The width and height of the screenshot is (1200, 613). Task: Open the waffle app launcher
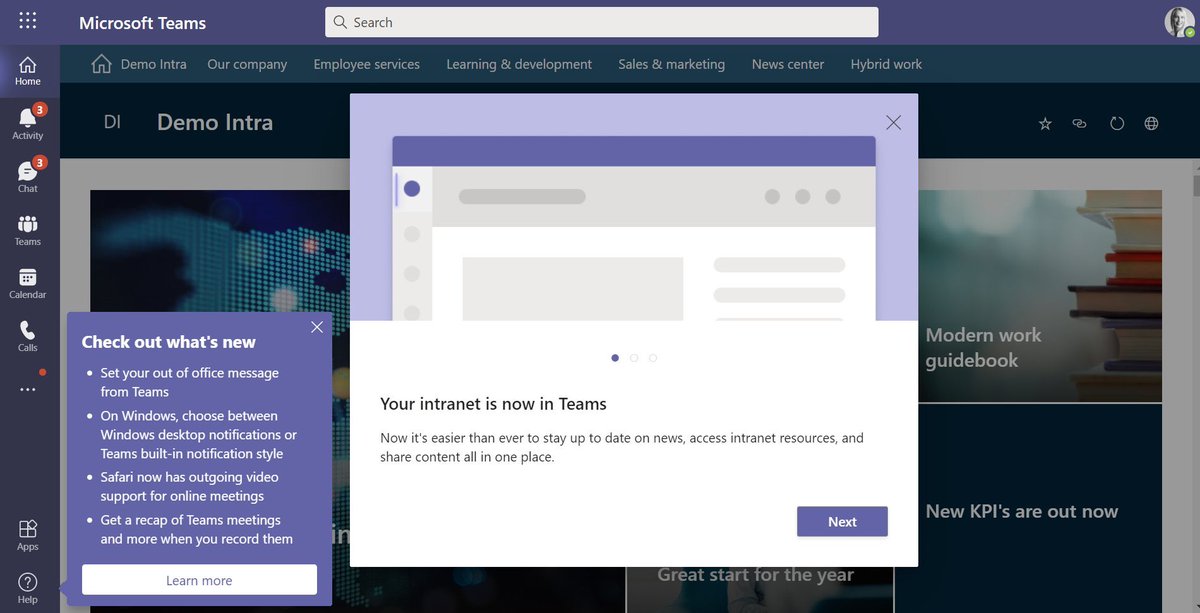coord(27,21)
